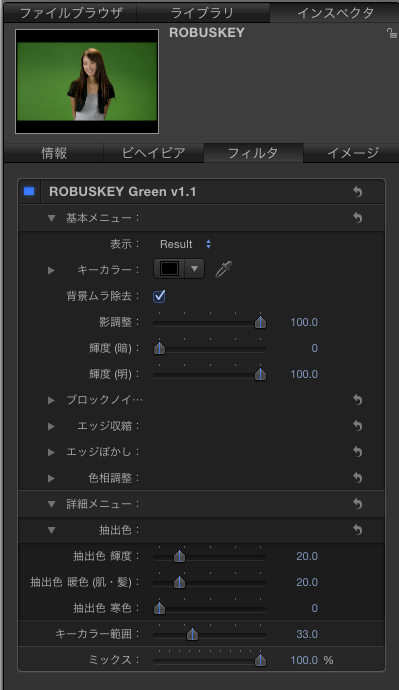Reset the ROBUSKEY Green v1.1 filter
This screenshot has width=399, height=690.
point(358,191)
